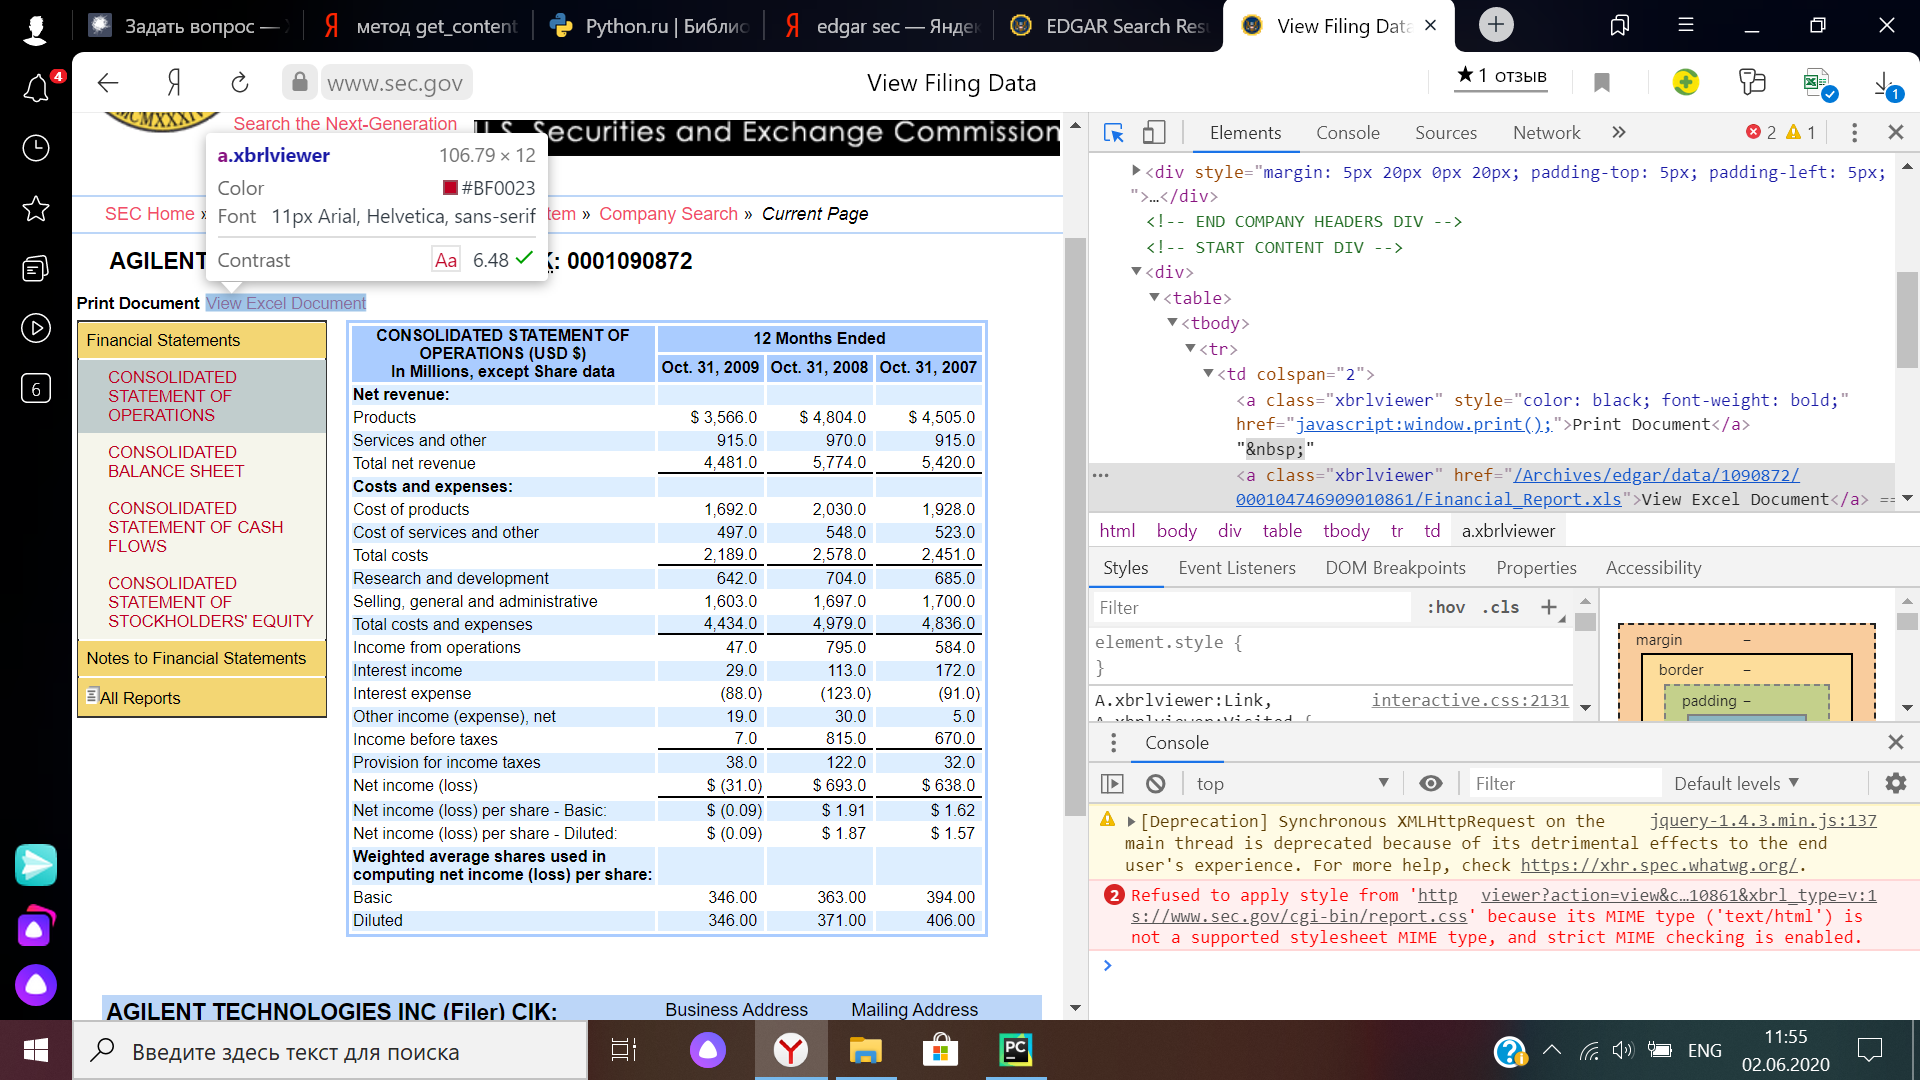Screen dimensions: 1920x1080
Task: Show the console sidebar icon
Action: click(1112, 784)
